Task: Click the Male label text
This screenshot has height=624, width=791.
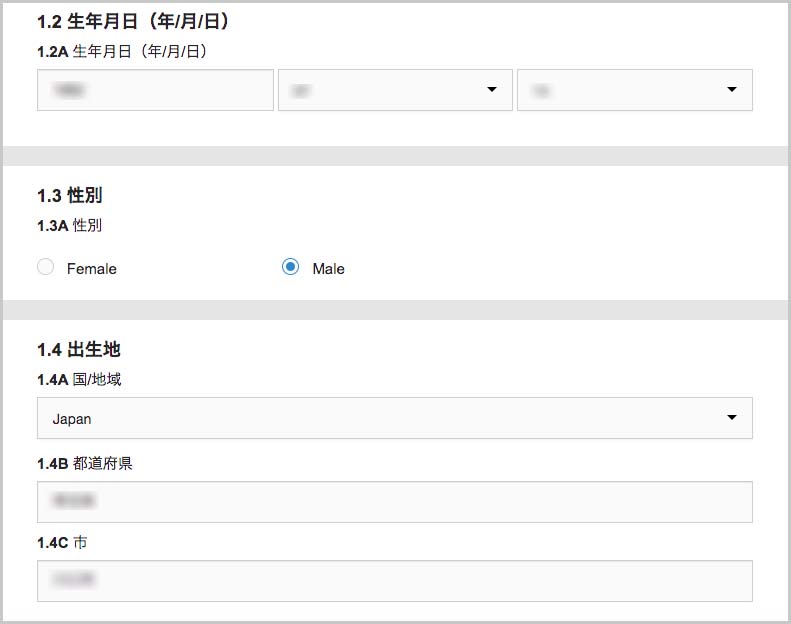Action: [x=328, y=268]
